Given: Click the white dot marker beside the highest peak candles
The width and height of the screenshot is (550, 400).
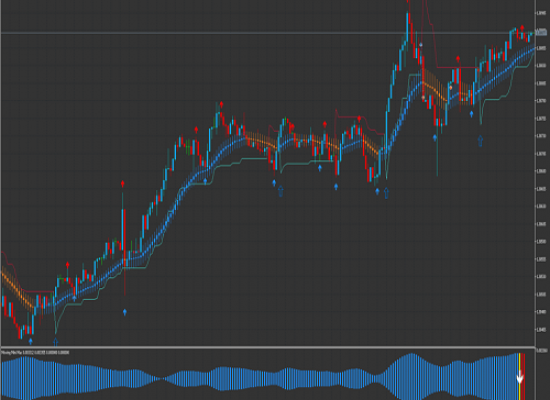Looking at the screenshot, I should point(421,45).
